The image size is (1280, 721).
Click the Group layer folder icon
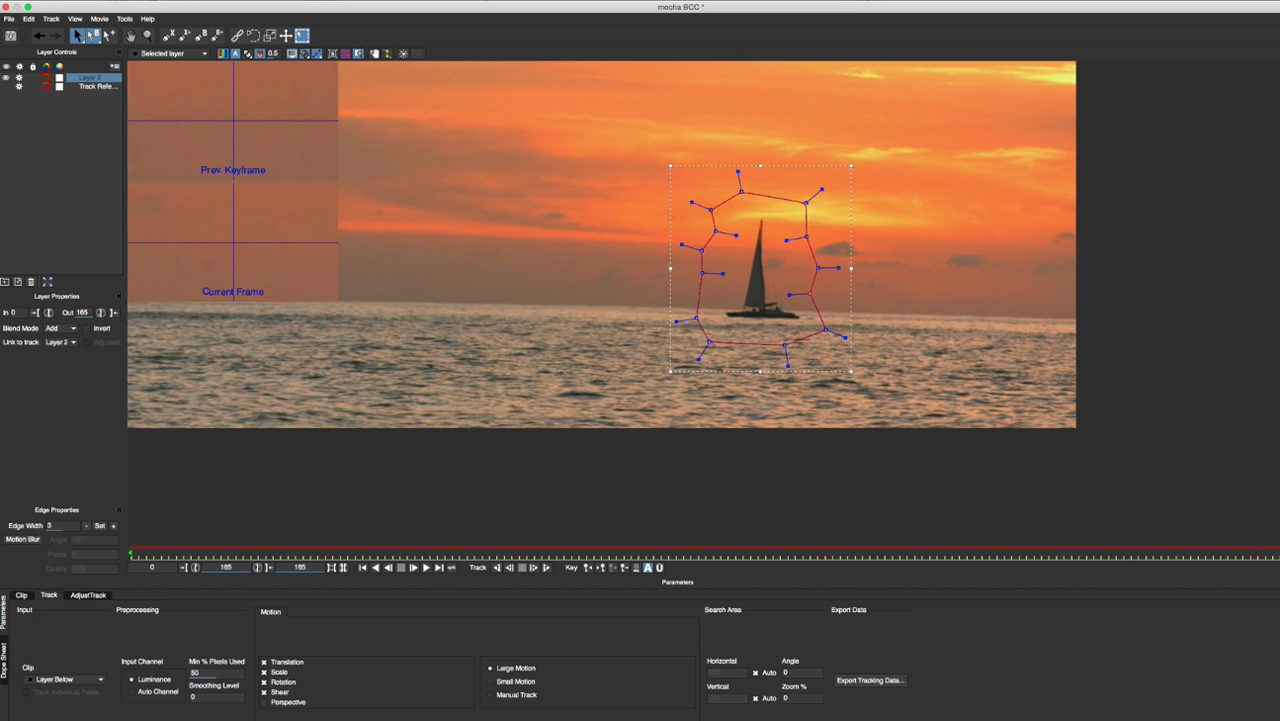pyautogui.click(x=5, y=282)
